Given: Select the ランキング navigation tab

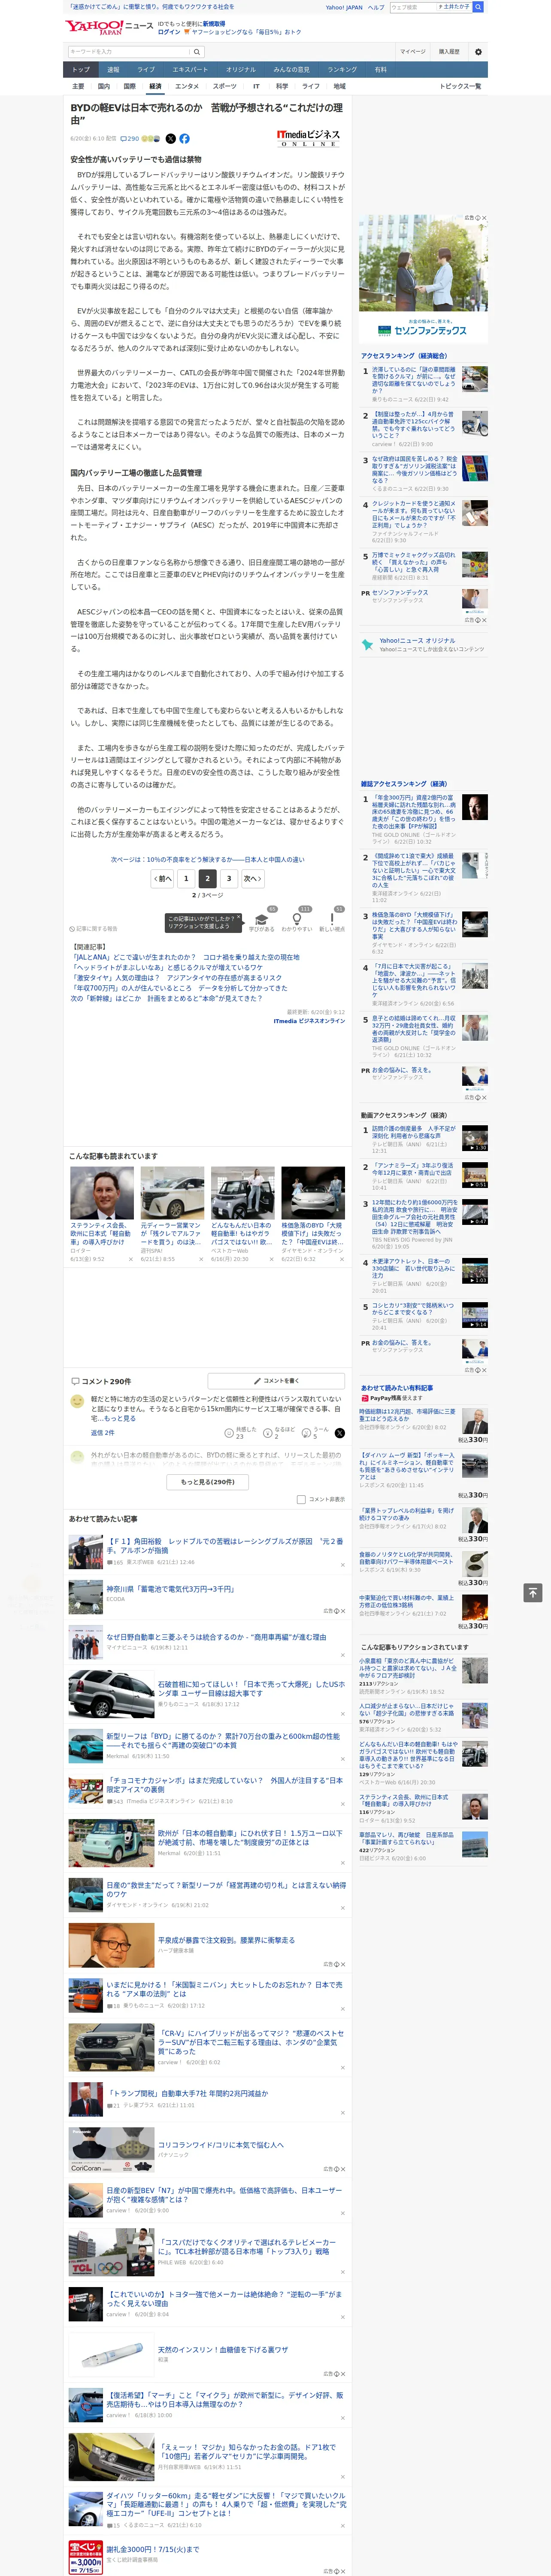Looking at the screenshot, I should pos(342,69).
